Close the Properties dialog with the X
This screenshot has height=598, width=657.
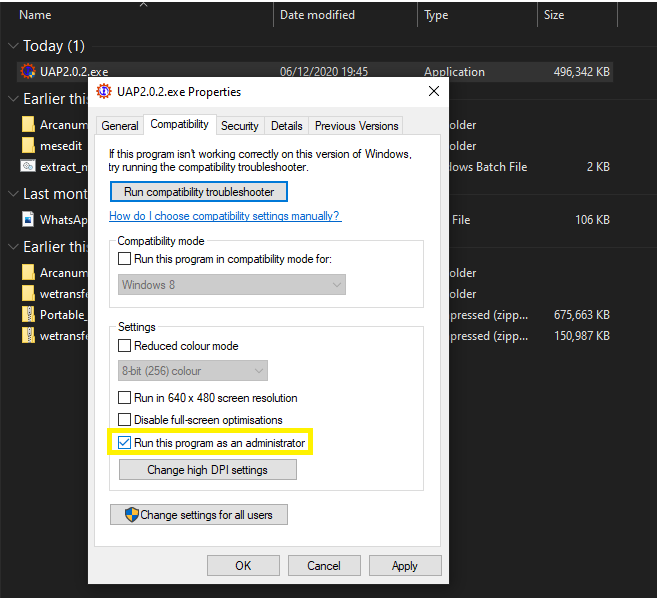433,92
